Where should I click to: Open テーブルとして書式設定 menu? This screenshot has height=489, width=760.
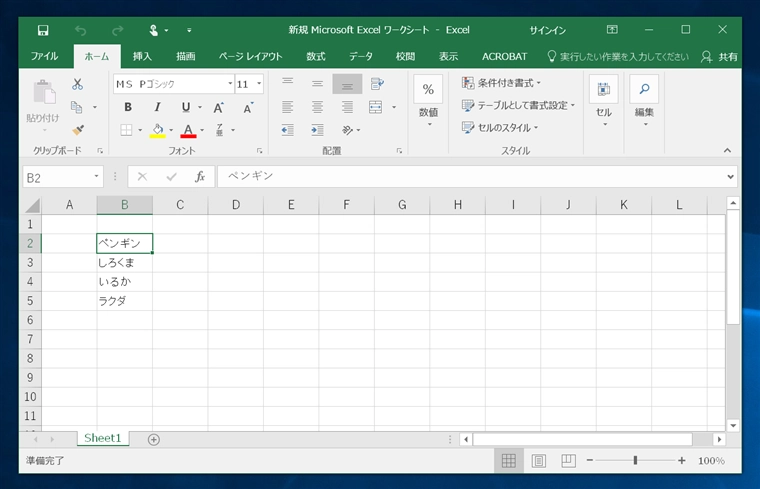[518, 105]
